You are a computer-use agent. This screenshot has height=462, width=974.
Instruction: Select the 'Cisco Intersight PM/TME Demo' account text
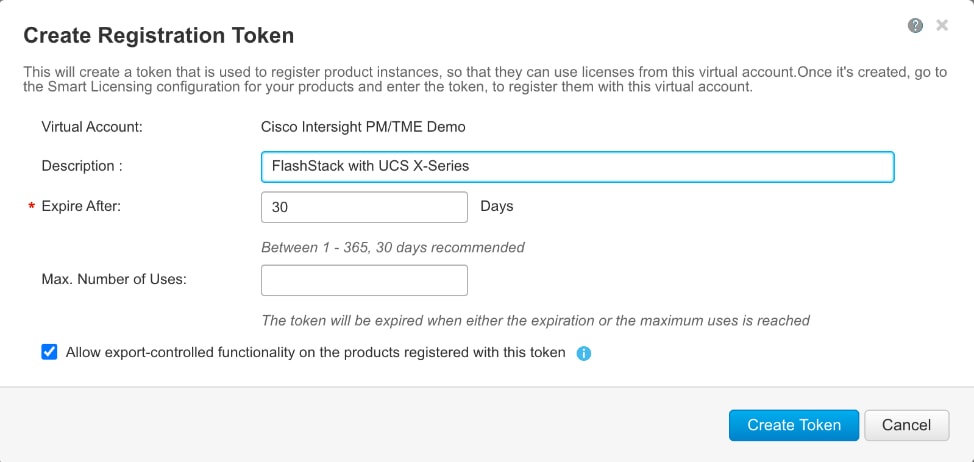pos(363,127)
